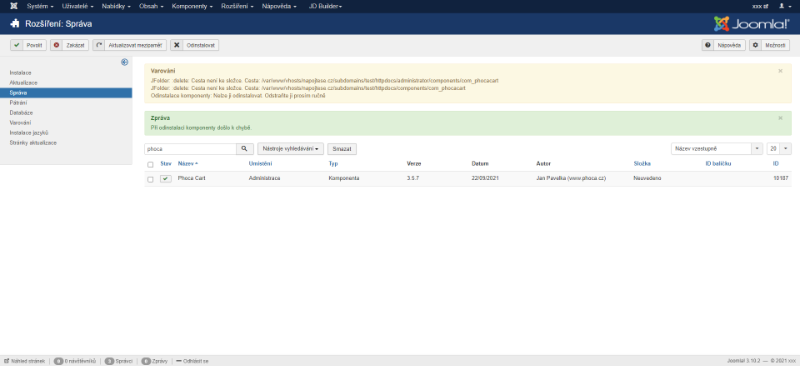Click Aktualizovat mezipaměť button
The width and height of the screenshot is (800, 366).
point(130,45)
